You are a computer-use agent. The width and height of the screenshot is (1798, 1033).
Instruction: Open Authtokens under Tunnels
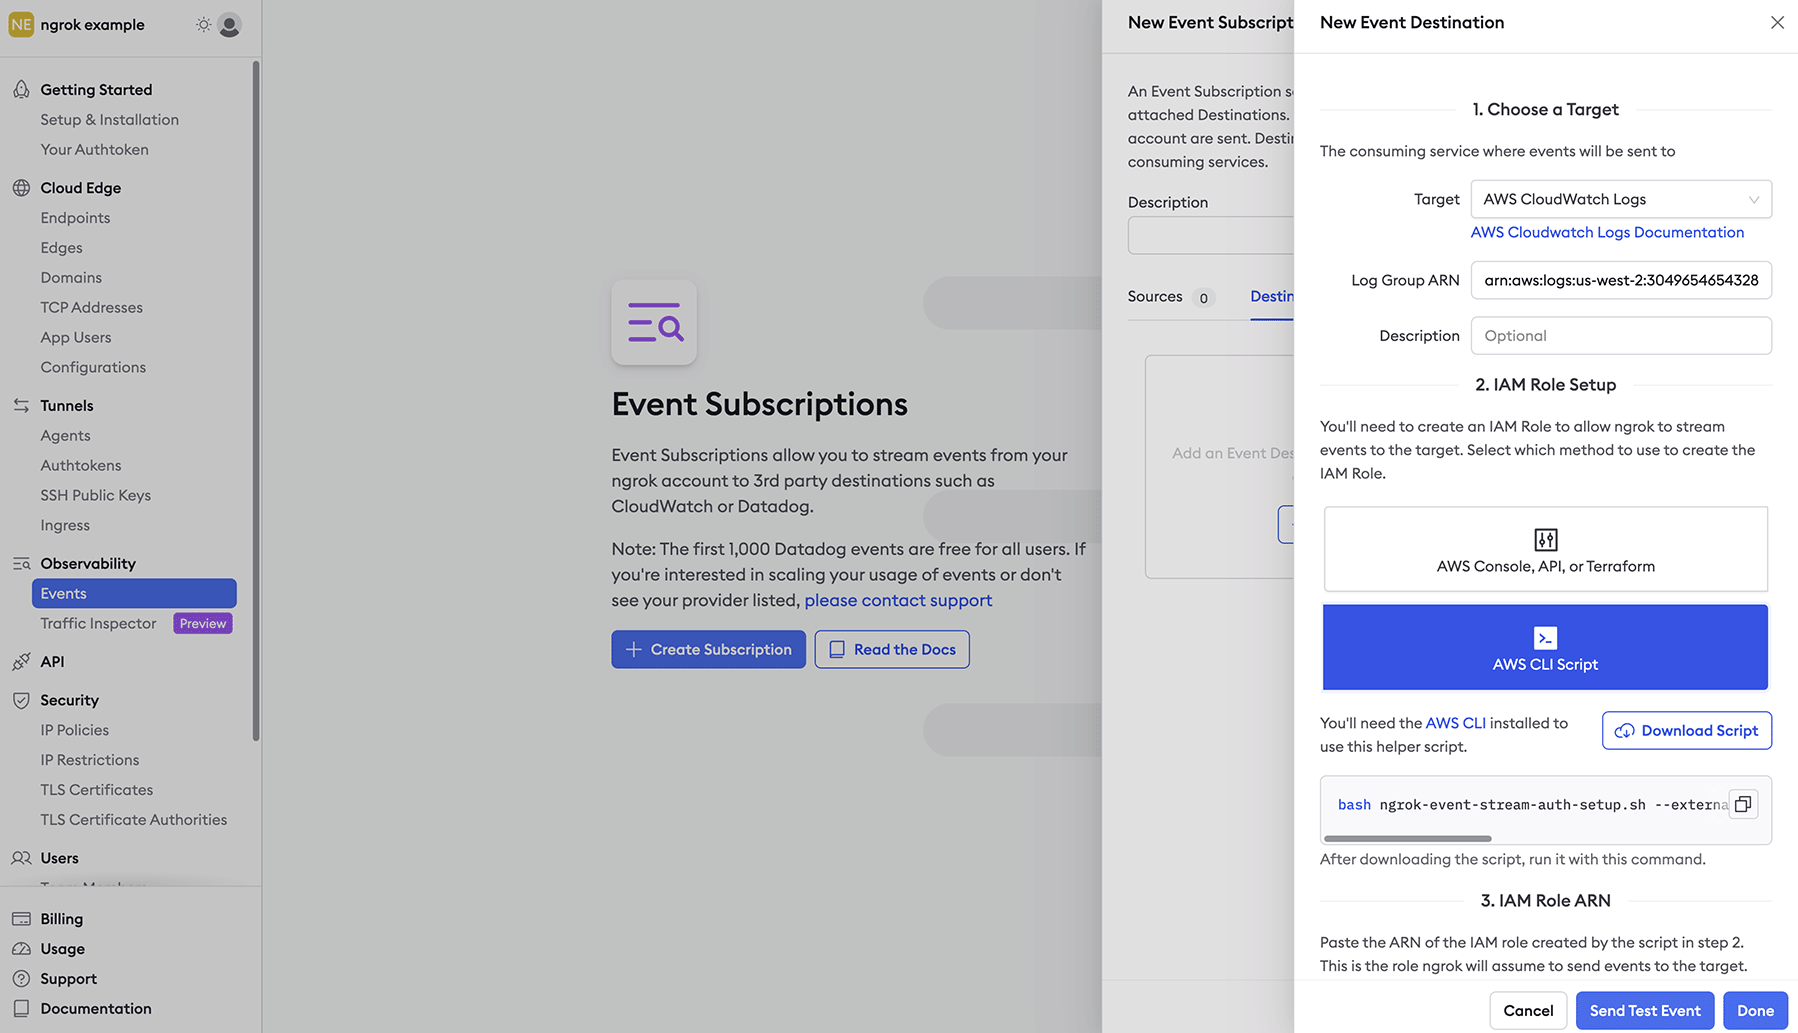pyautogui.click(x=80, y=465)
